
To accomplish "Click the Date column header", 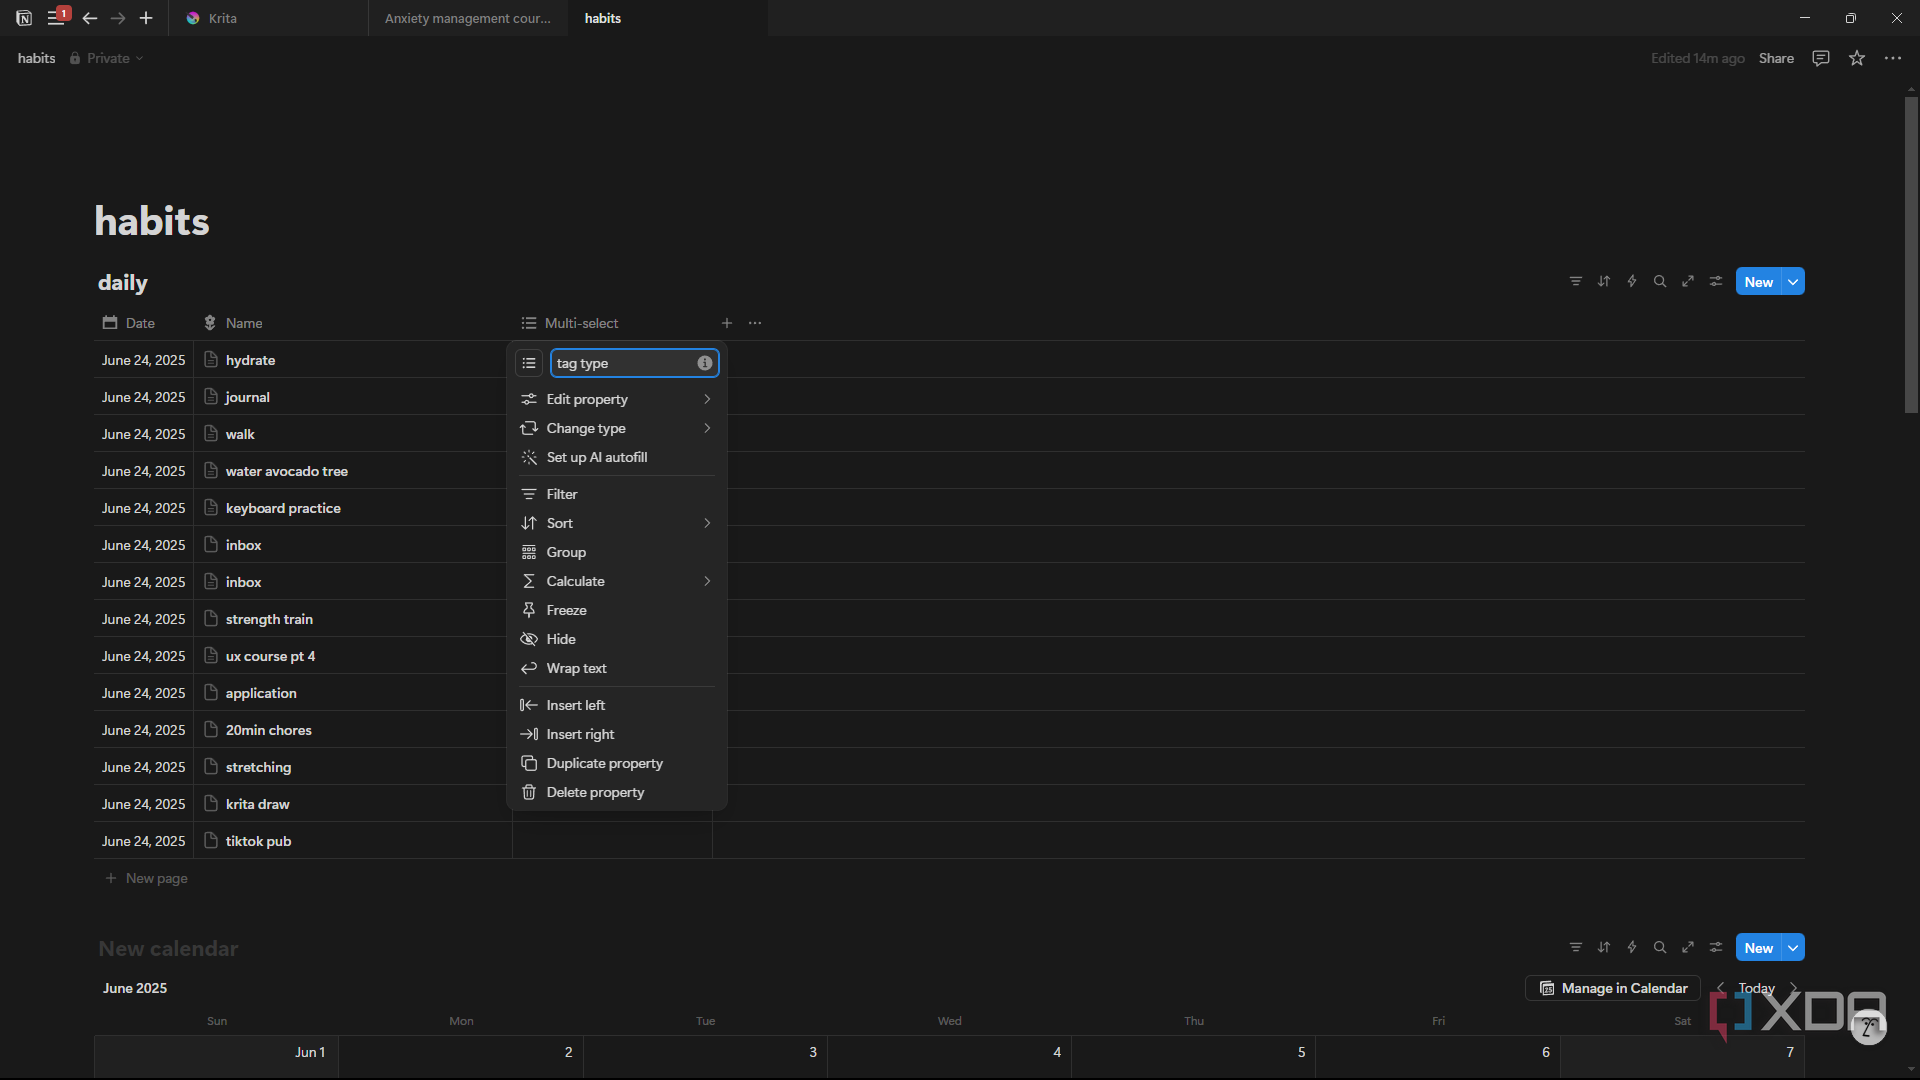I will coord(143,323).
